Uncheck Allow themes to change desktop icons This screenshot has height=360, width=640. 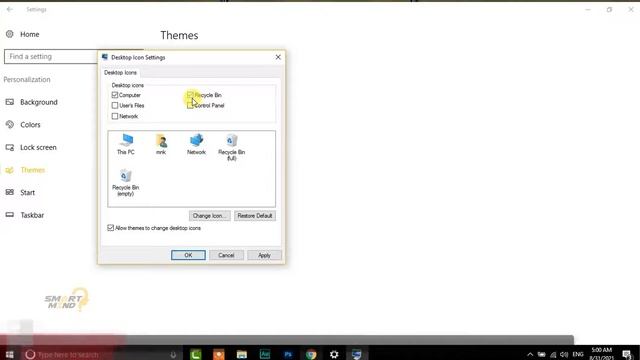tap(111, 228)
